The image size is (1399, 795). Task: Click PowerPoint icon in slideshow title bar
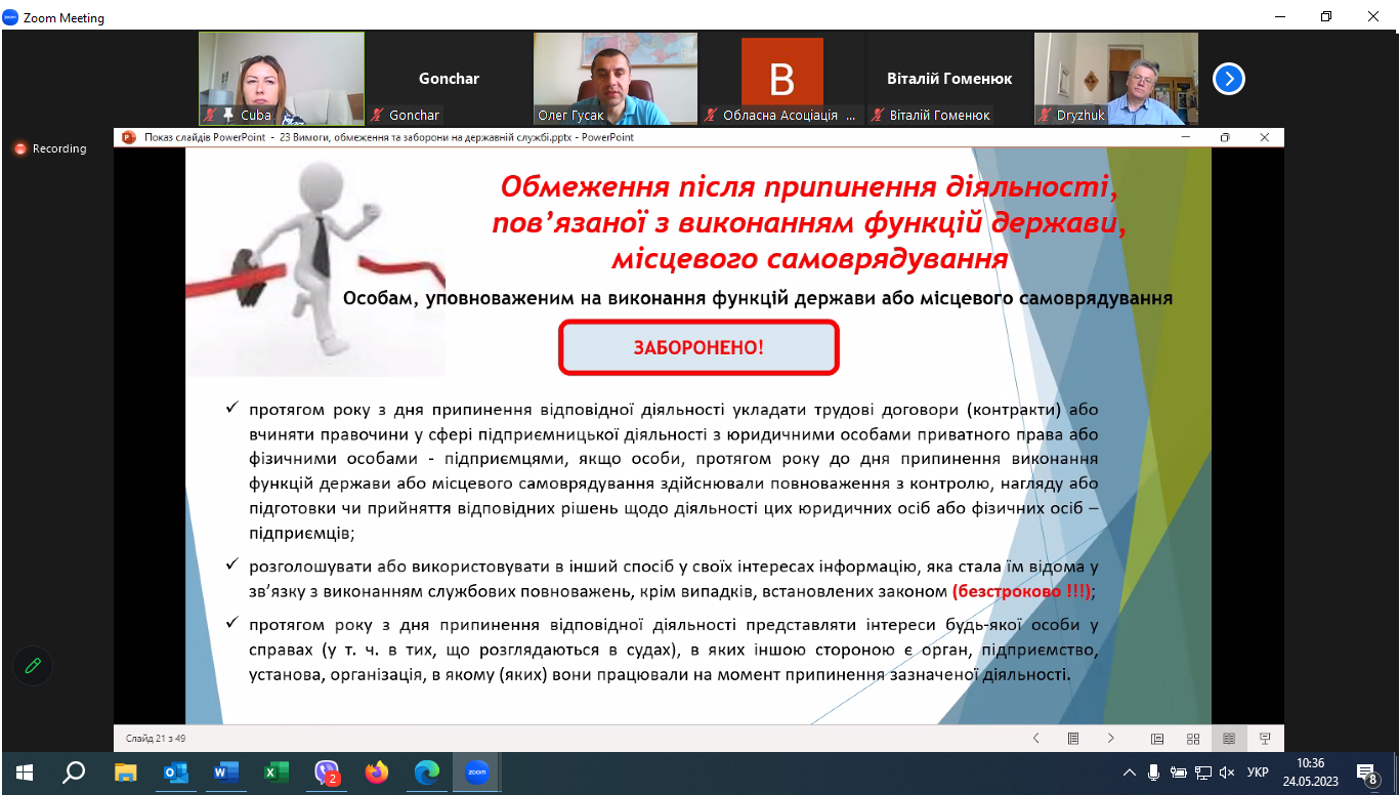[128, 138]
